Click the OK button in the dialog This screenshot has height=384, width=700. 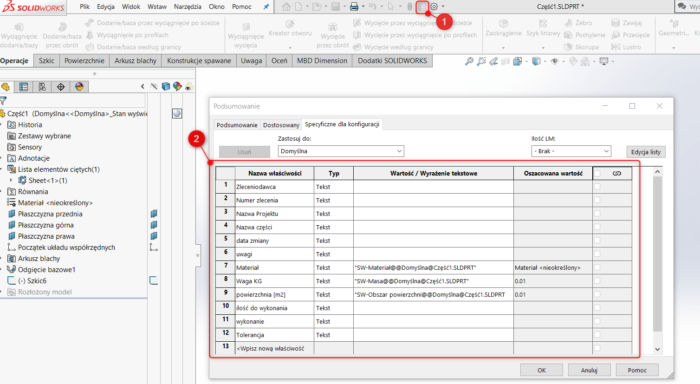pos(542,370)
